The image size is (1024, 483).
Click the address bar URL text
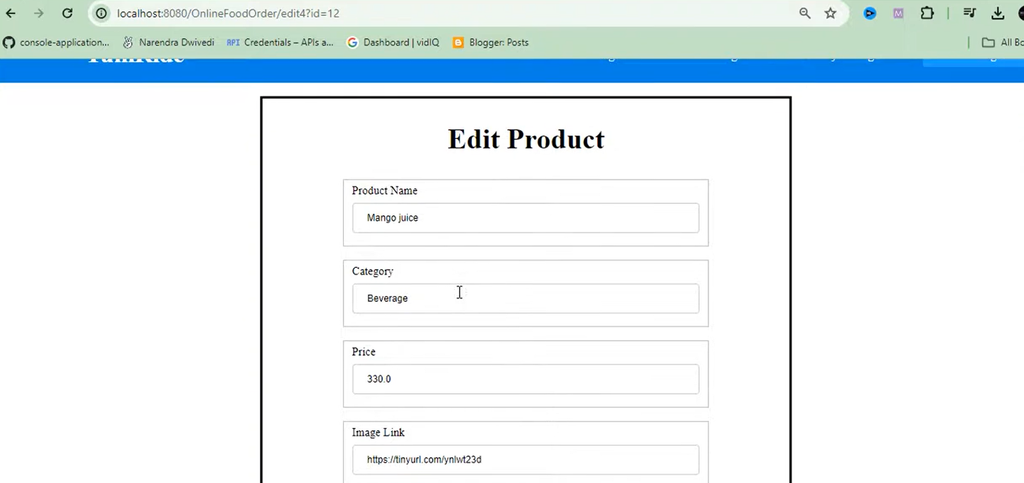pos(228,13)
